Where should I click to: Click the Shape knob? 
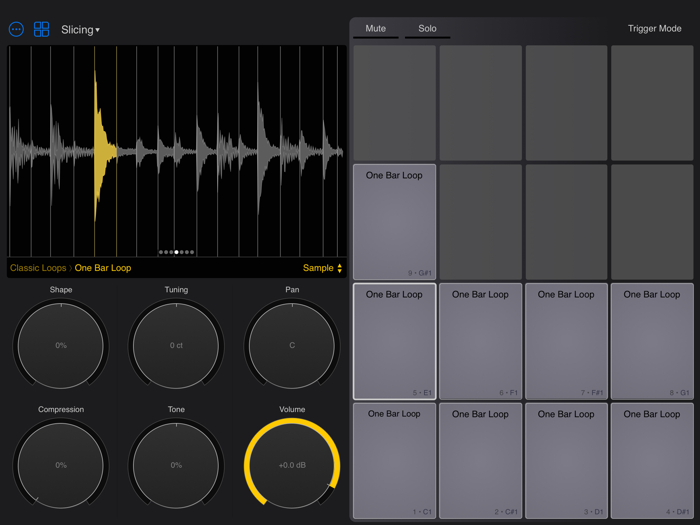point(61,346)
